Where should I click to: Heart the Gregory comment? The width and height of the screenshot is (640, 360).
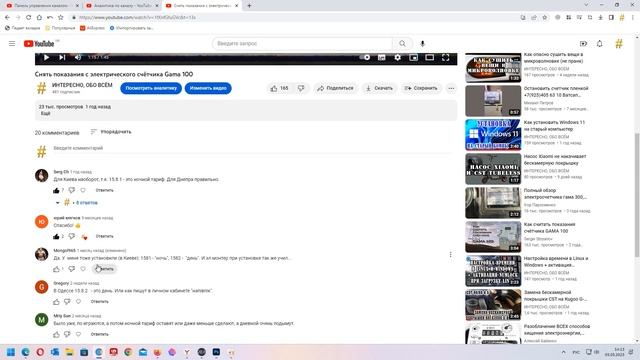[x=78, y=302]
